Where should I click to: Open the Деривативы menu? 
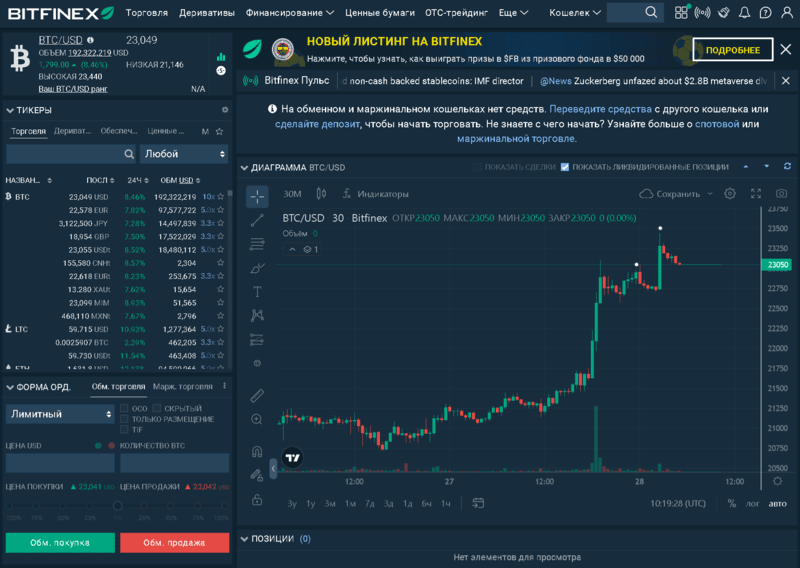[207, 13]
